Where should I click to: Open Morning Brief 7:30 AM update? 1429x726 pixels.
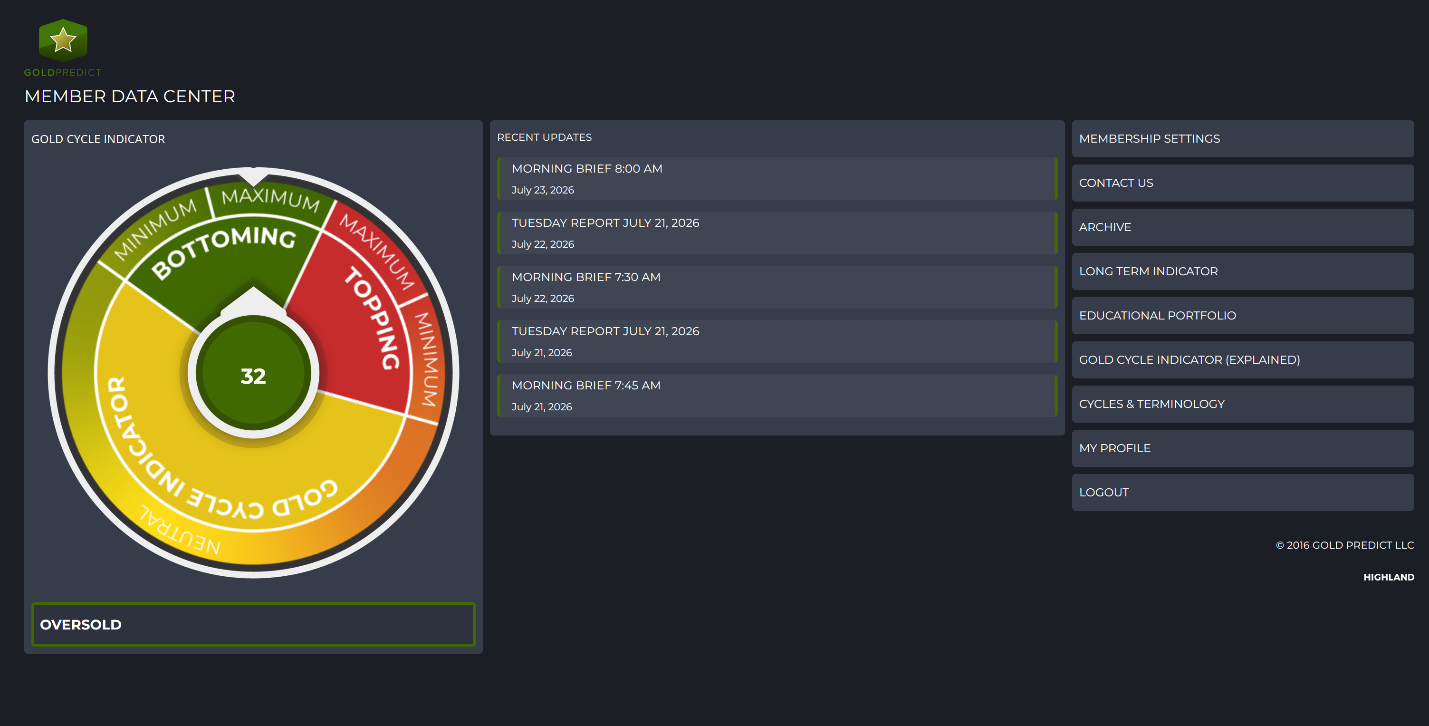[x=777, y=287]
